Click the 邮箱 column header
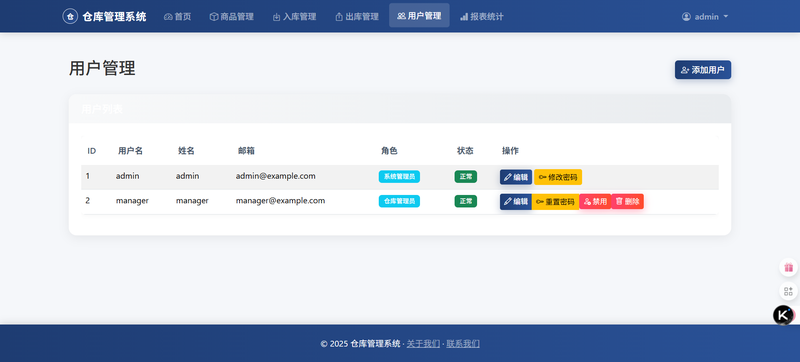Screen dimensions: 800x362 246,151
